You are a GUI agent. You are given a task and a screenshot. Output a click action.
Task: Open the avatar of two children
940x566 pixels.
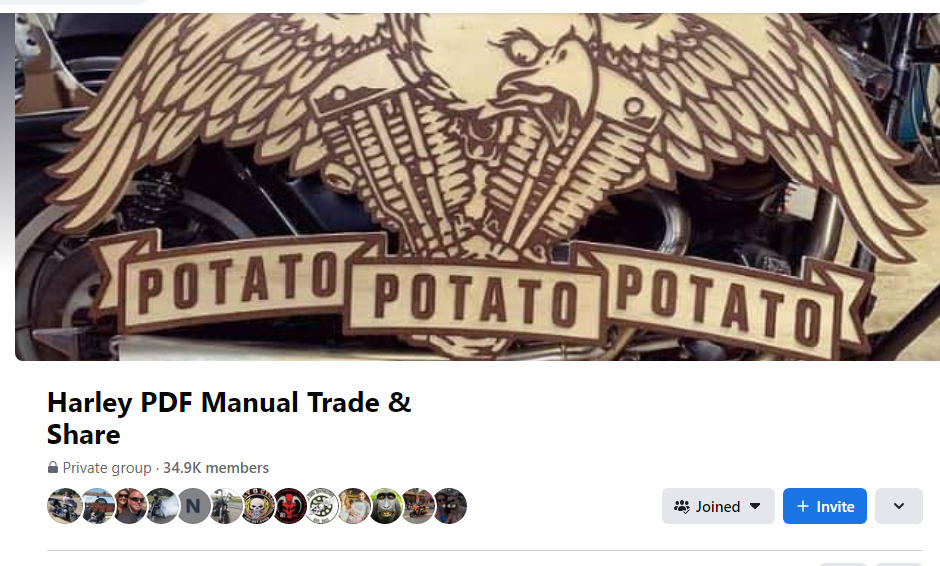click(354, 506)
